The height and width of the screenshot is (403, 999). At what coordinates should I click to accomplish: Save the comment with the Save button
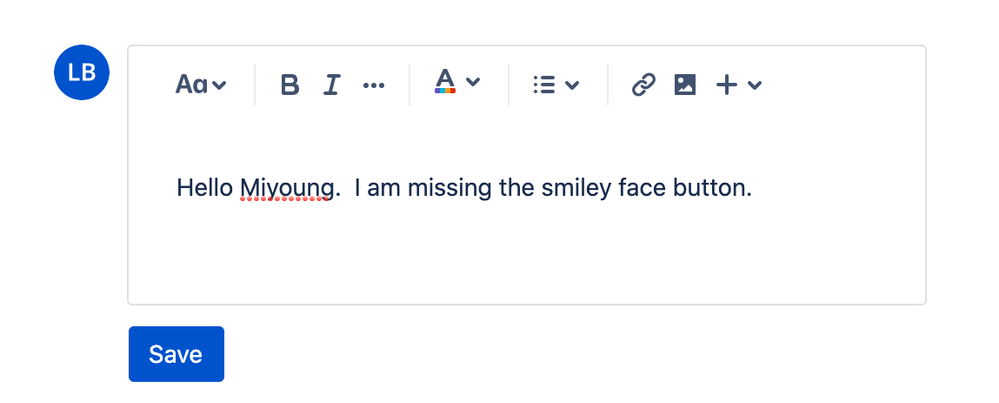click(x=176, y=354)
